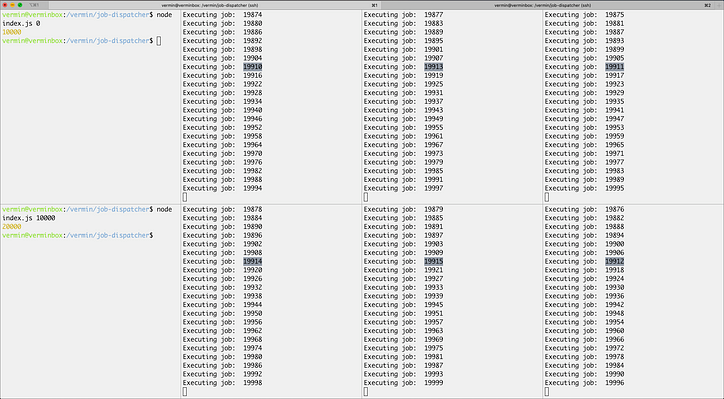Click the cursor block below job 19995

(x=547, y=197)
